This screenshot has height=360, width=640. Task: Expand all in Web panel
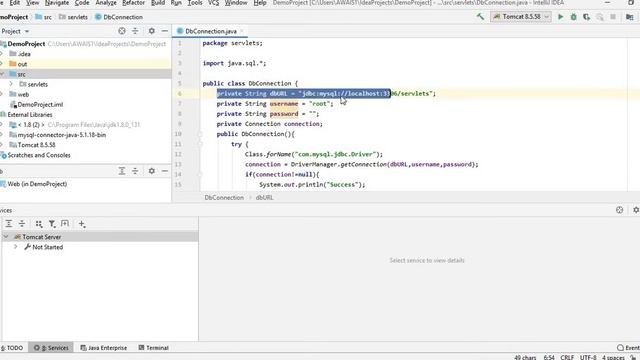point(122,171)
